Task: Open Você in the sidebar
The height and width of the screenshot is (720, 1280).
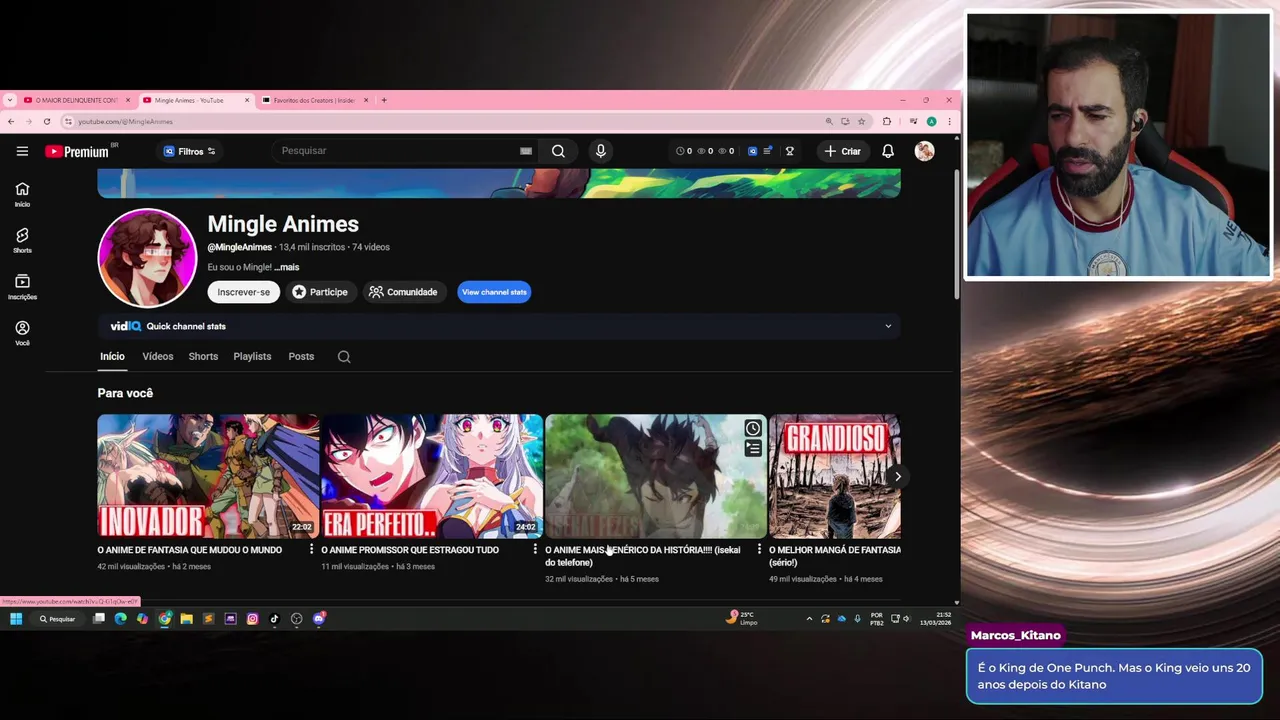Action: point(22,333)
